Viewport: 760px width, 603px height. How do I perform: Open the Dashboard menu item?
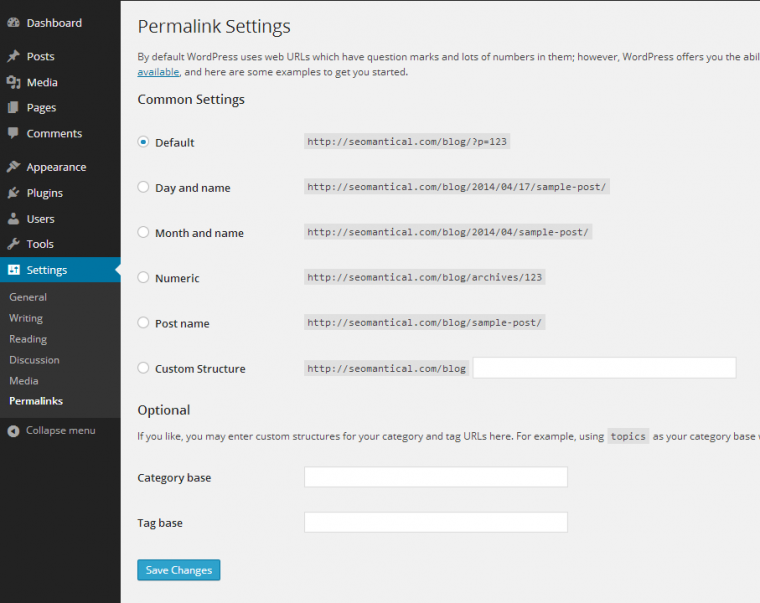[x=54, y=23]
